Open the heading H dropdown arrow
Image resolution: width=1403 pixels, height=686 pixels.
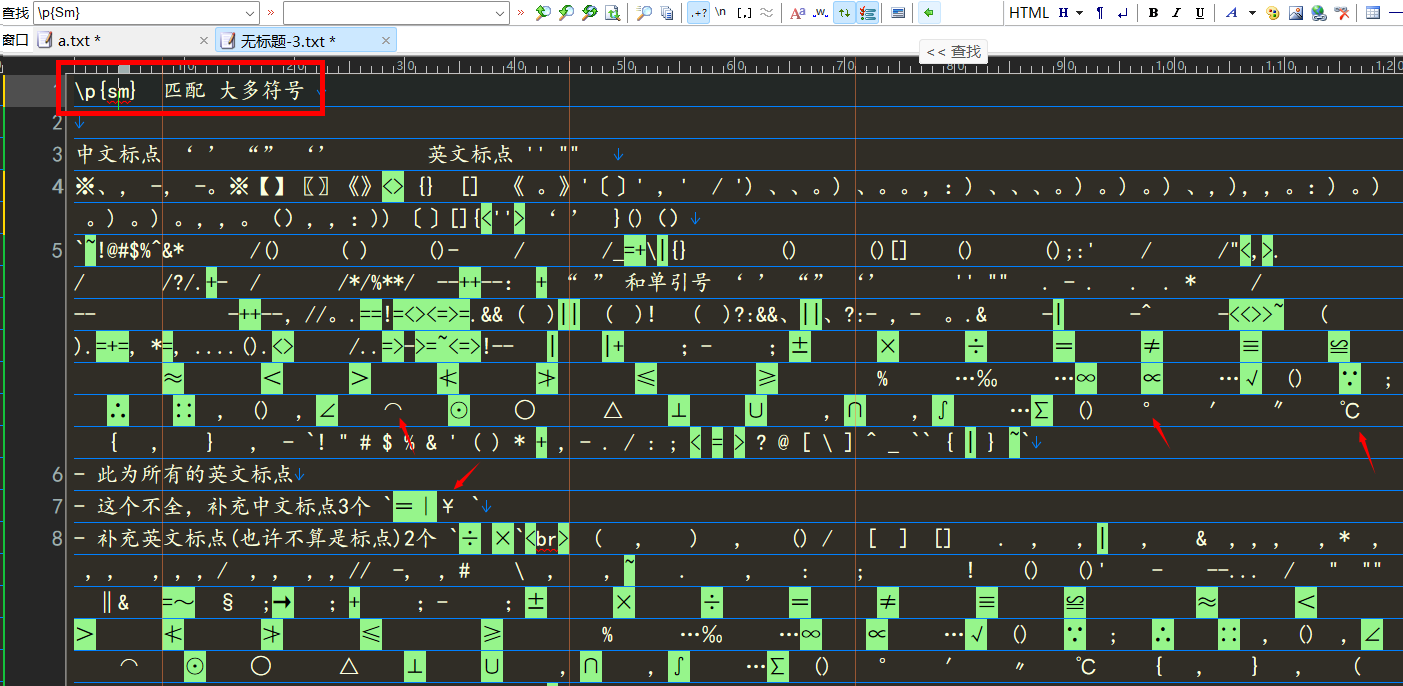(1081, 13)
